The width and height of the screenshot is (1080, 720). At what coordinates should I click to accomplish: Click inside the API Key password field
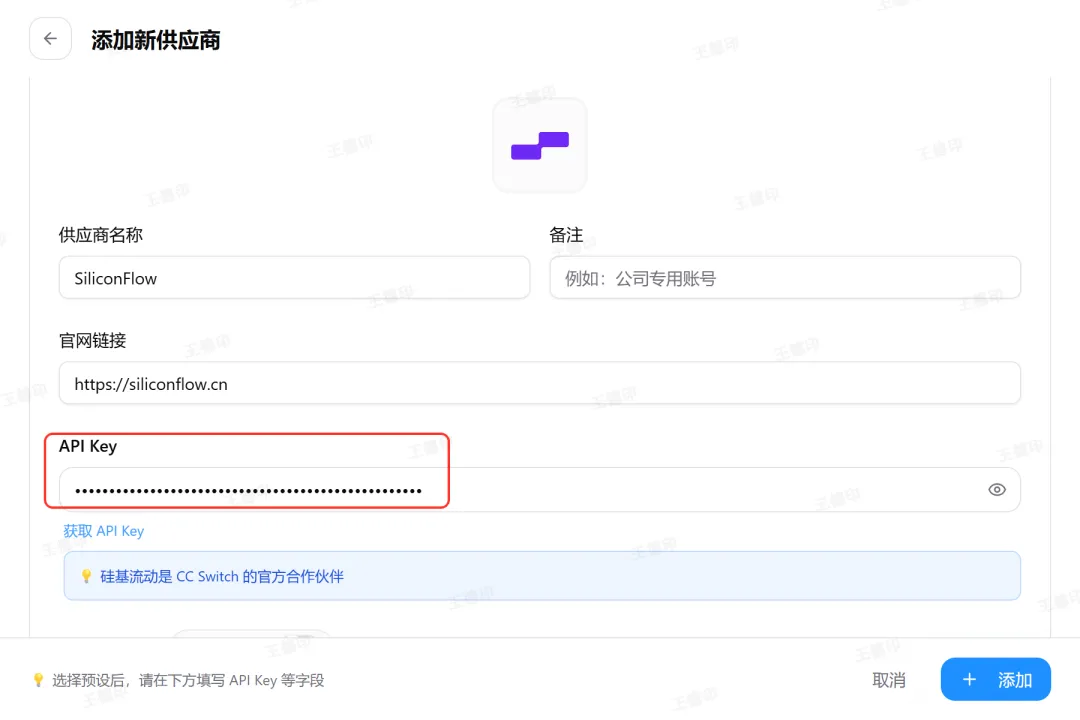(539, 490)
